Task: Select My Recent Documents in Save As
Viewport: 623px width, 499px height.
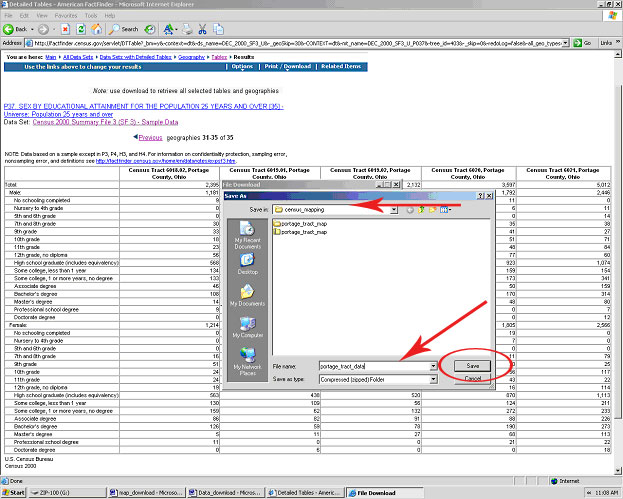Action: coord(247,235)
